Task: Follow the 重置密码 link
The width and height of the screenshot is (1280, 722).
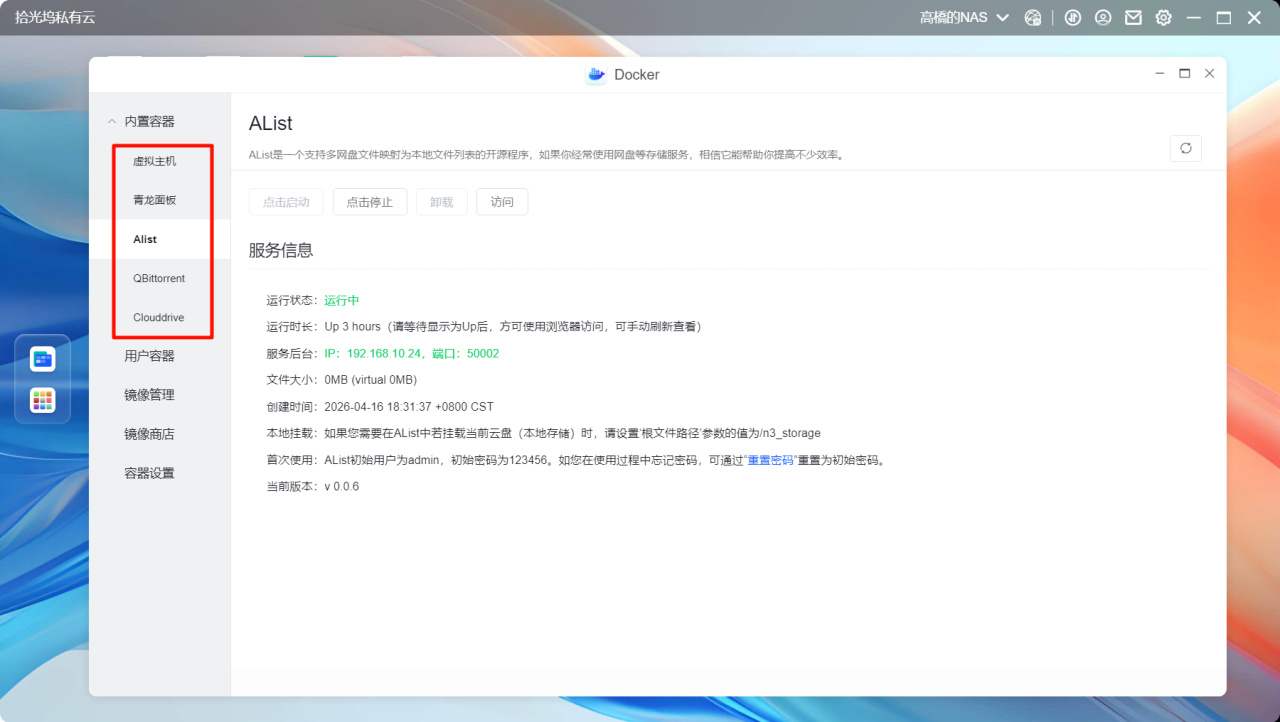Action: [x=771, y=461]
